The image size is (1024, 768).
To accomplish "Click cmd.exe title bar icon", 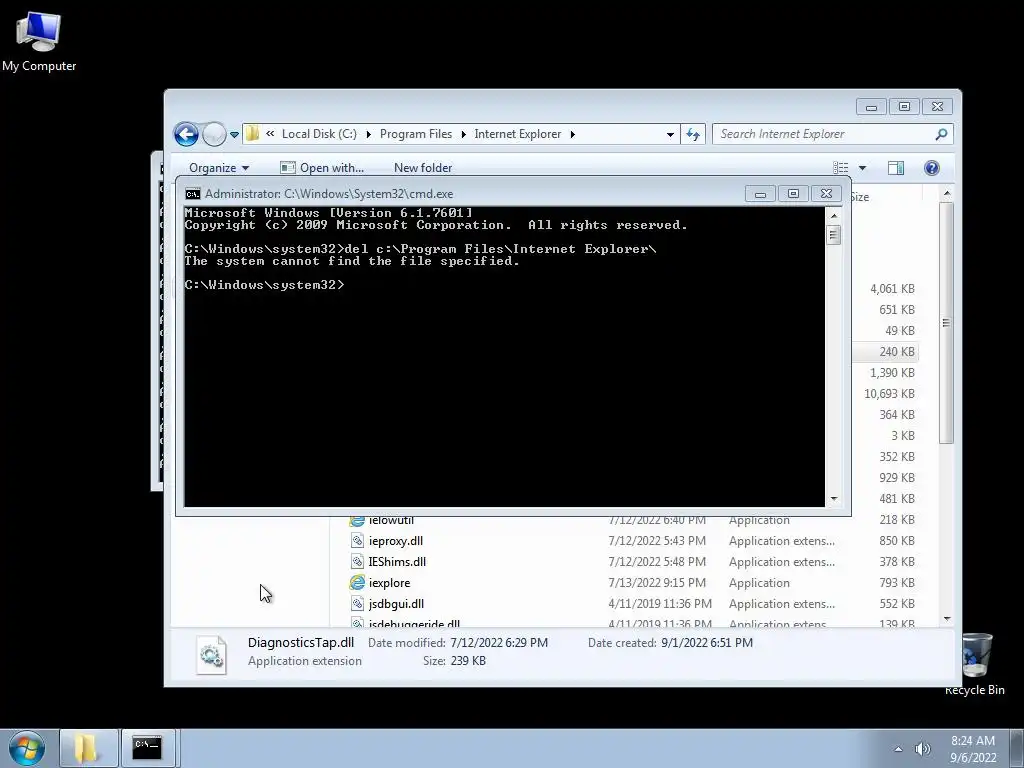I will click(193, 194).
